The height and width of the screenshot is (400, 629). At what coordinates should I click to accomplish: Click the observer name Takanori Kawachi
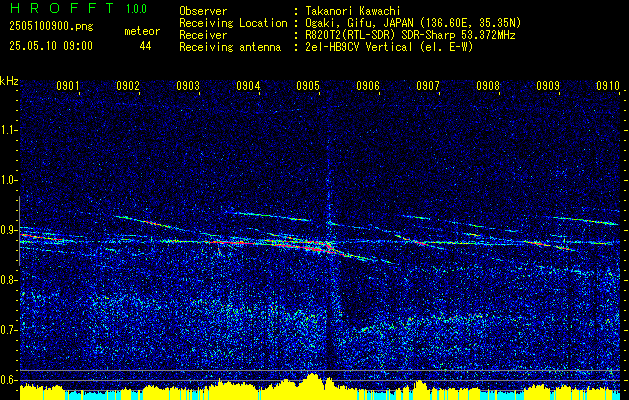point(352,11)
